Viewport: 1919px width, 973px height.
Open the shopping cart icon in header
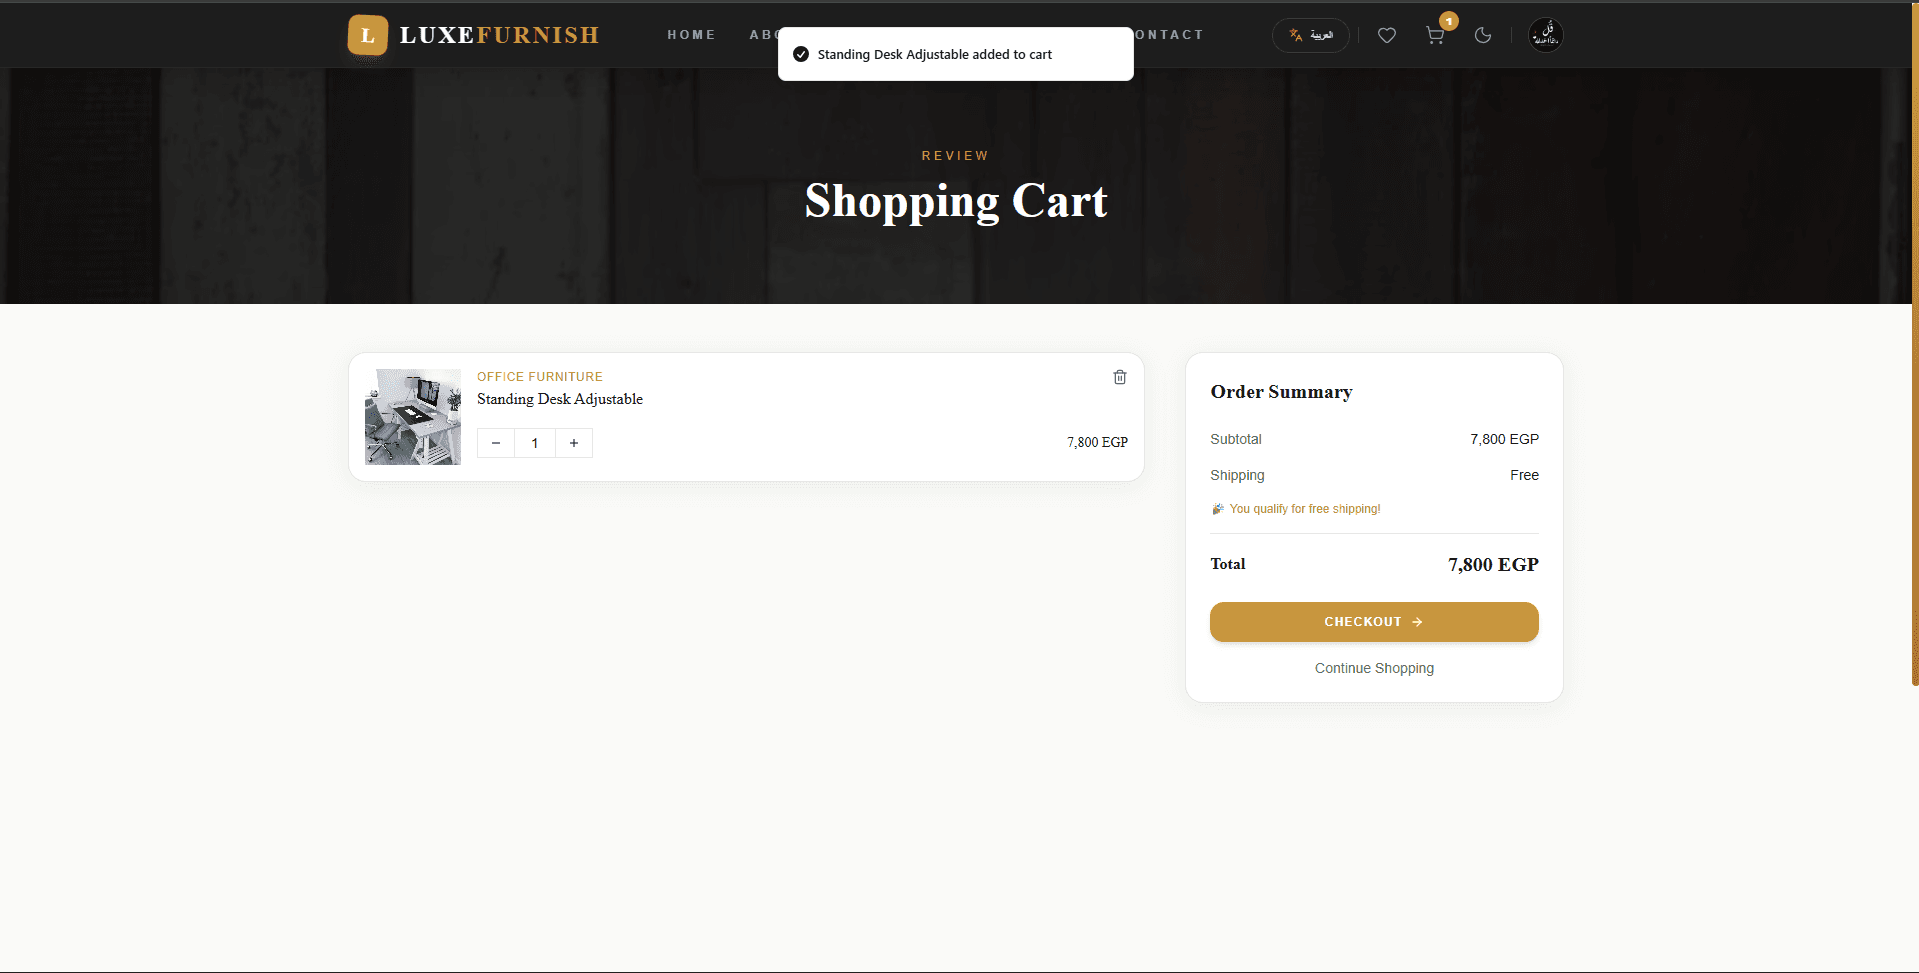click(1435, 35)
